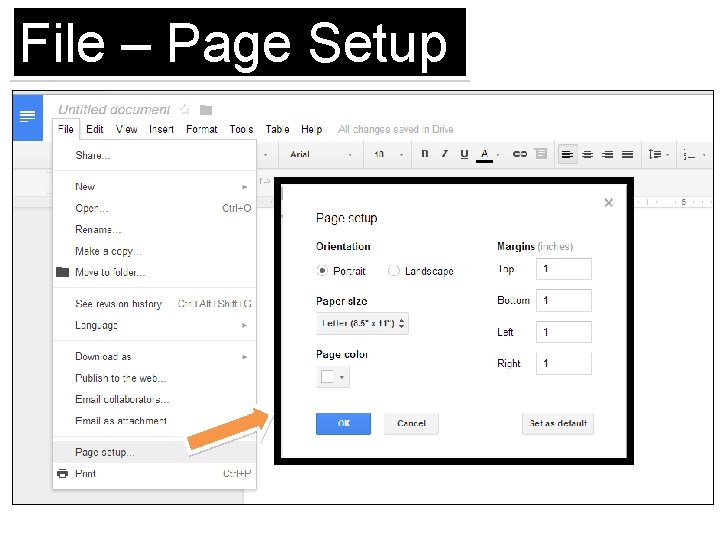
Task: Open the Page color picker
Action: click(333, 377)
